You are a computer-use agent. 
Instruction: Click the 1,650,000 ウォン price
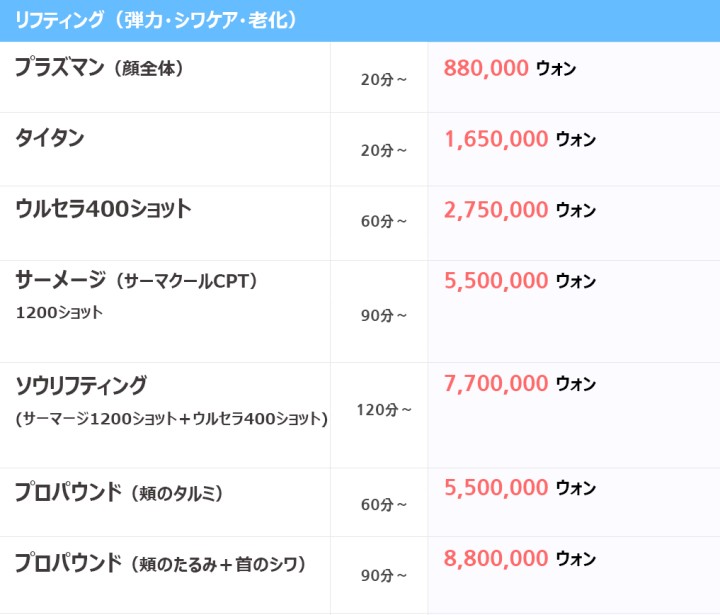[520, 139]
